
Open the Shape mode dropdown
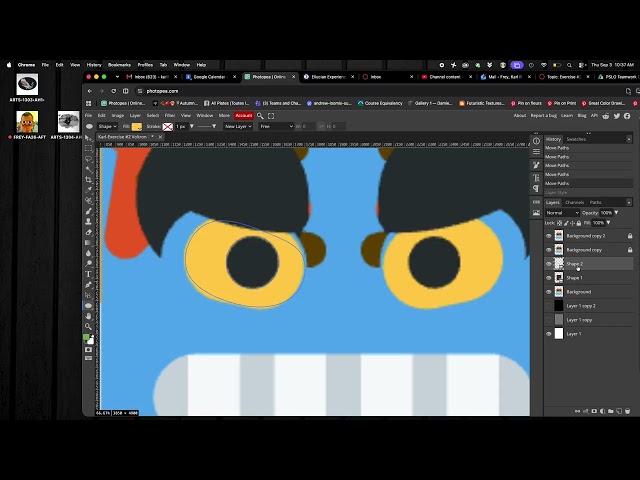point(107,127)
